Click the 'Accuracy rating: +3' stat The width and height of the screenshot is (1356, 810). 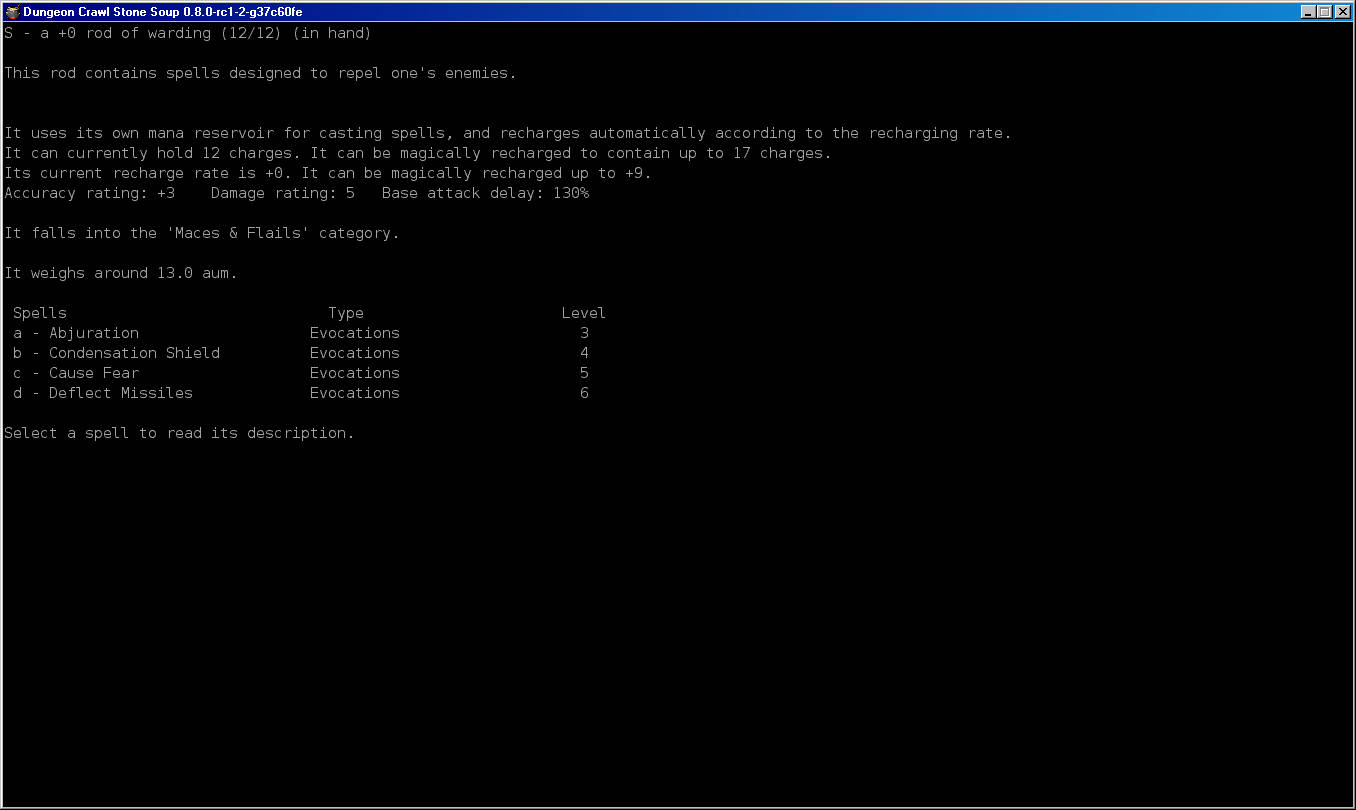[x=89, y=193]
